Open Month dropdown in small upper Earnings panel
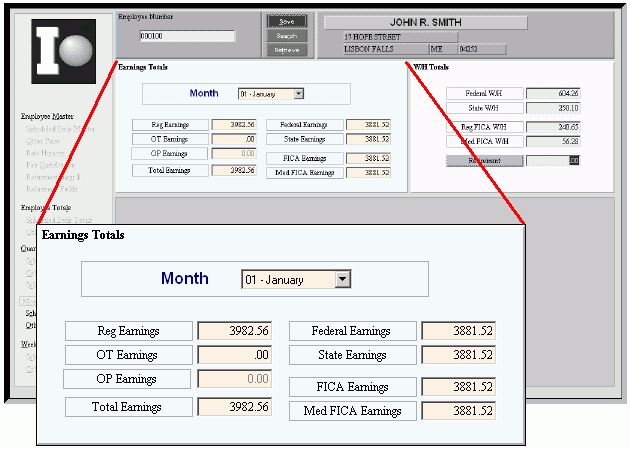The height and width of the screenshot is (449, 630). pyautogui.click(x=299, y=94)
